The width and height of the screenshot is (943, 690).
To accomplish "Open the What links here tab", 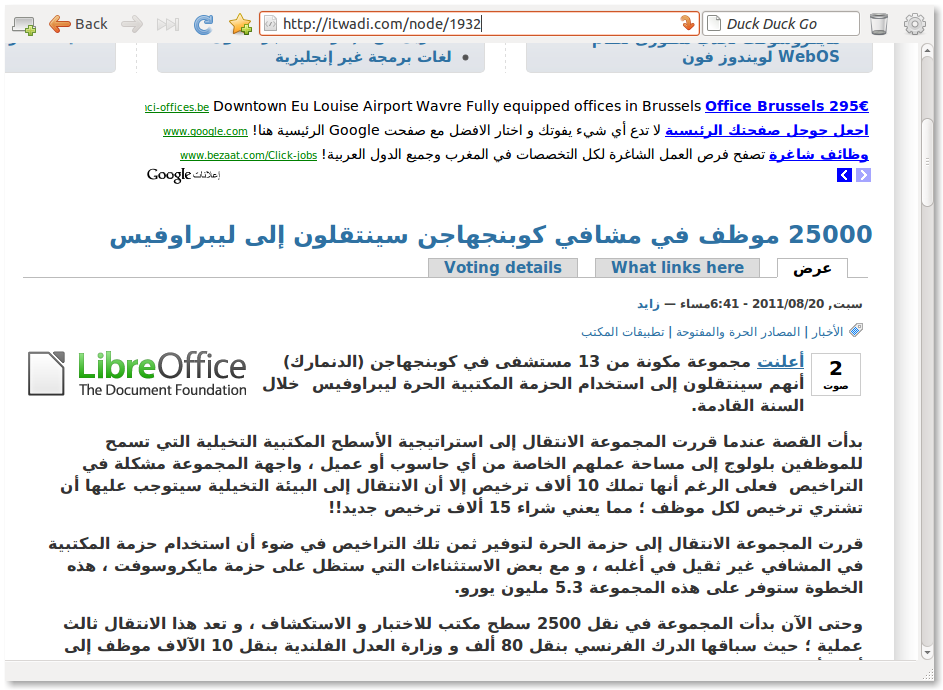I will [x=677, y=267].
